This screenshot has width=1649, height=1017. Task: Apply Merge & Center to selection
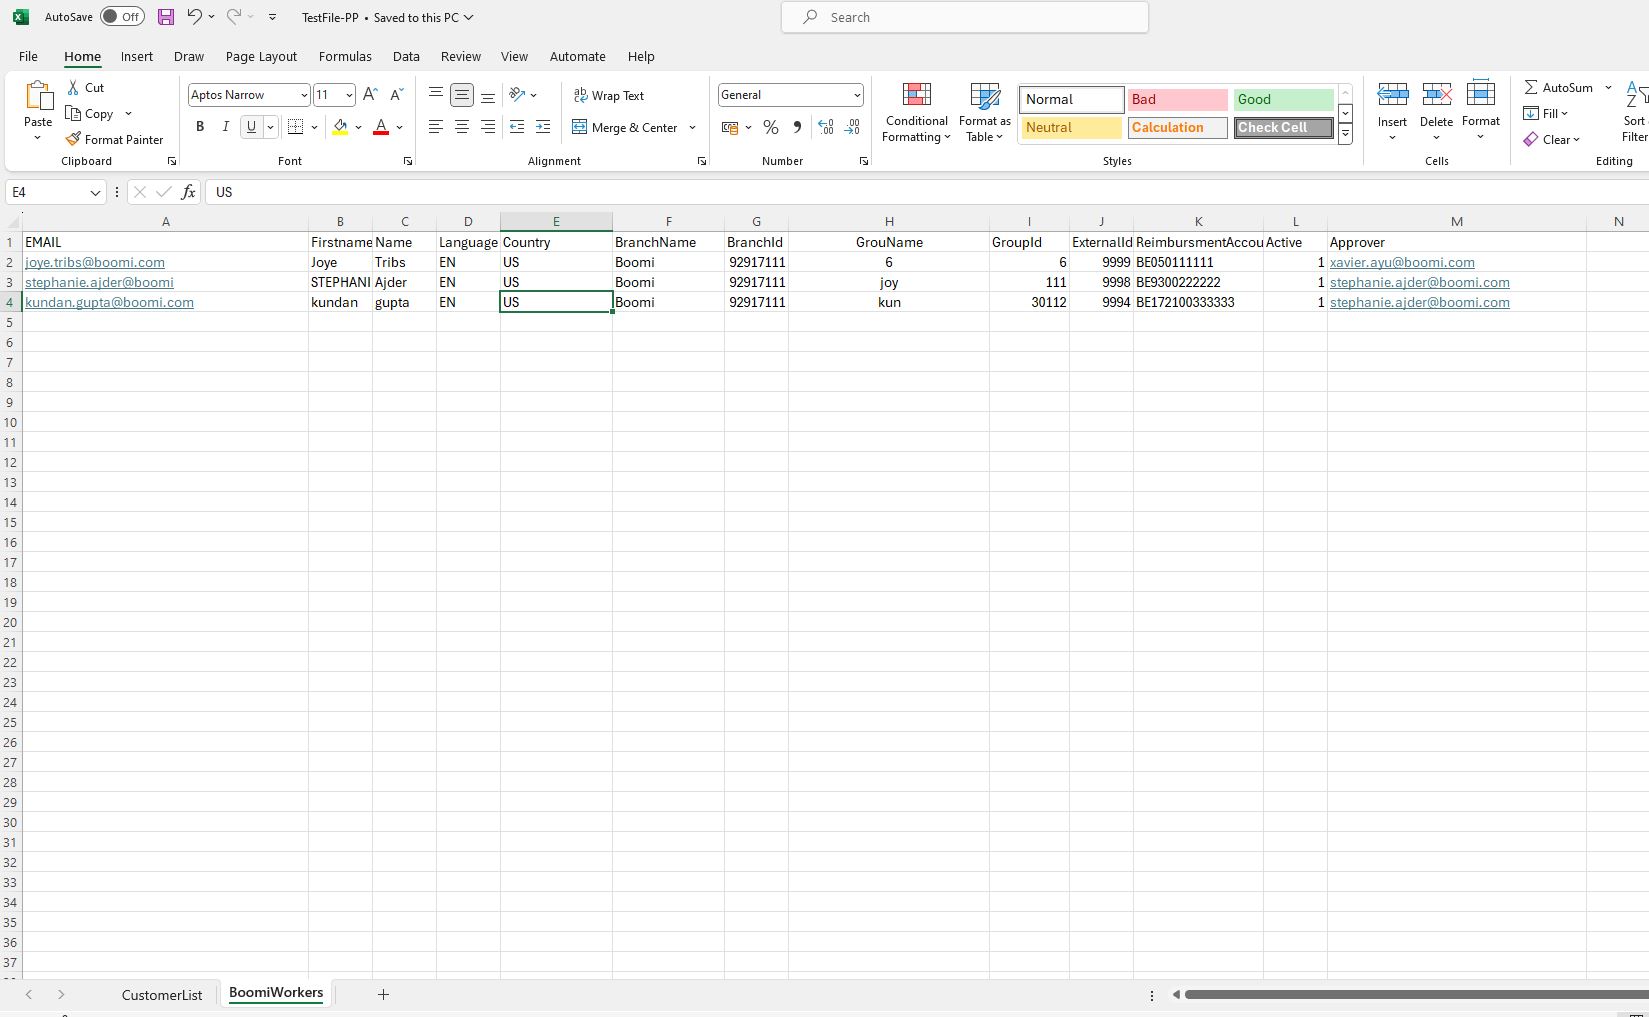(625, 127)
